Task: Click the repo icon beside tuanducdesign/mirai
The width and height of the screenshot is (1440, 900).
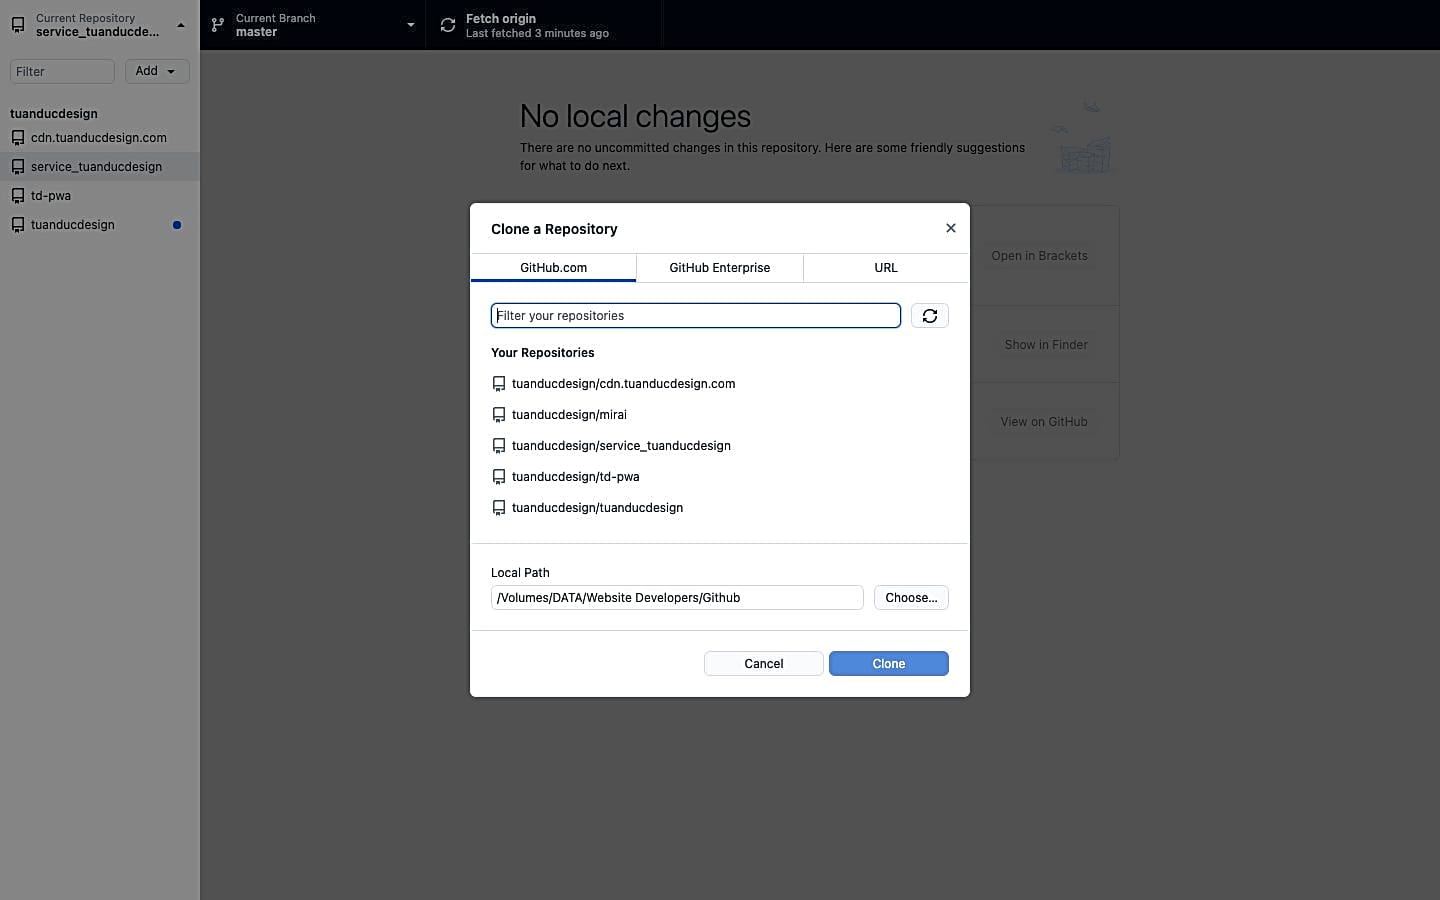Action: click(499, 415)
